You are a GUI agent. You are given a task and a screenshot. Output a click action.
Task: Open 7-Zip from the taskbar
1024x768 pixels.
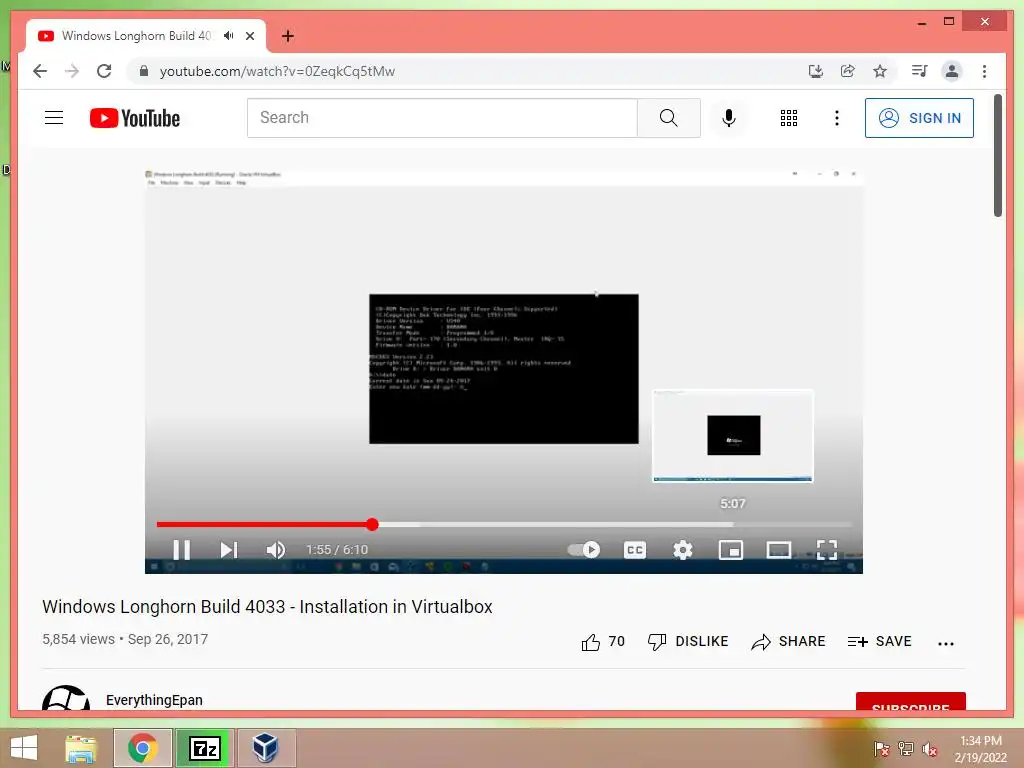204,748
